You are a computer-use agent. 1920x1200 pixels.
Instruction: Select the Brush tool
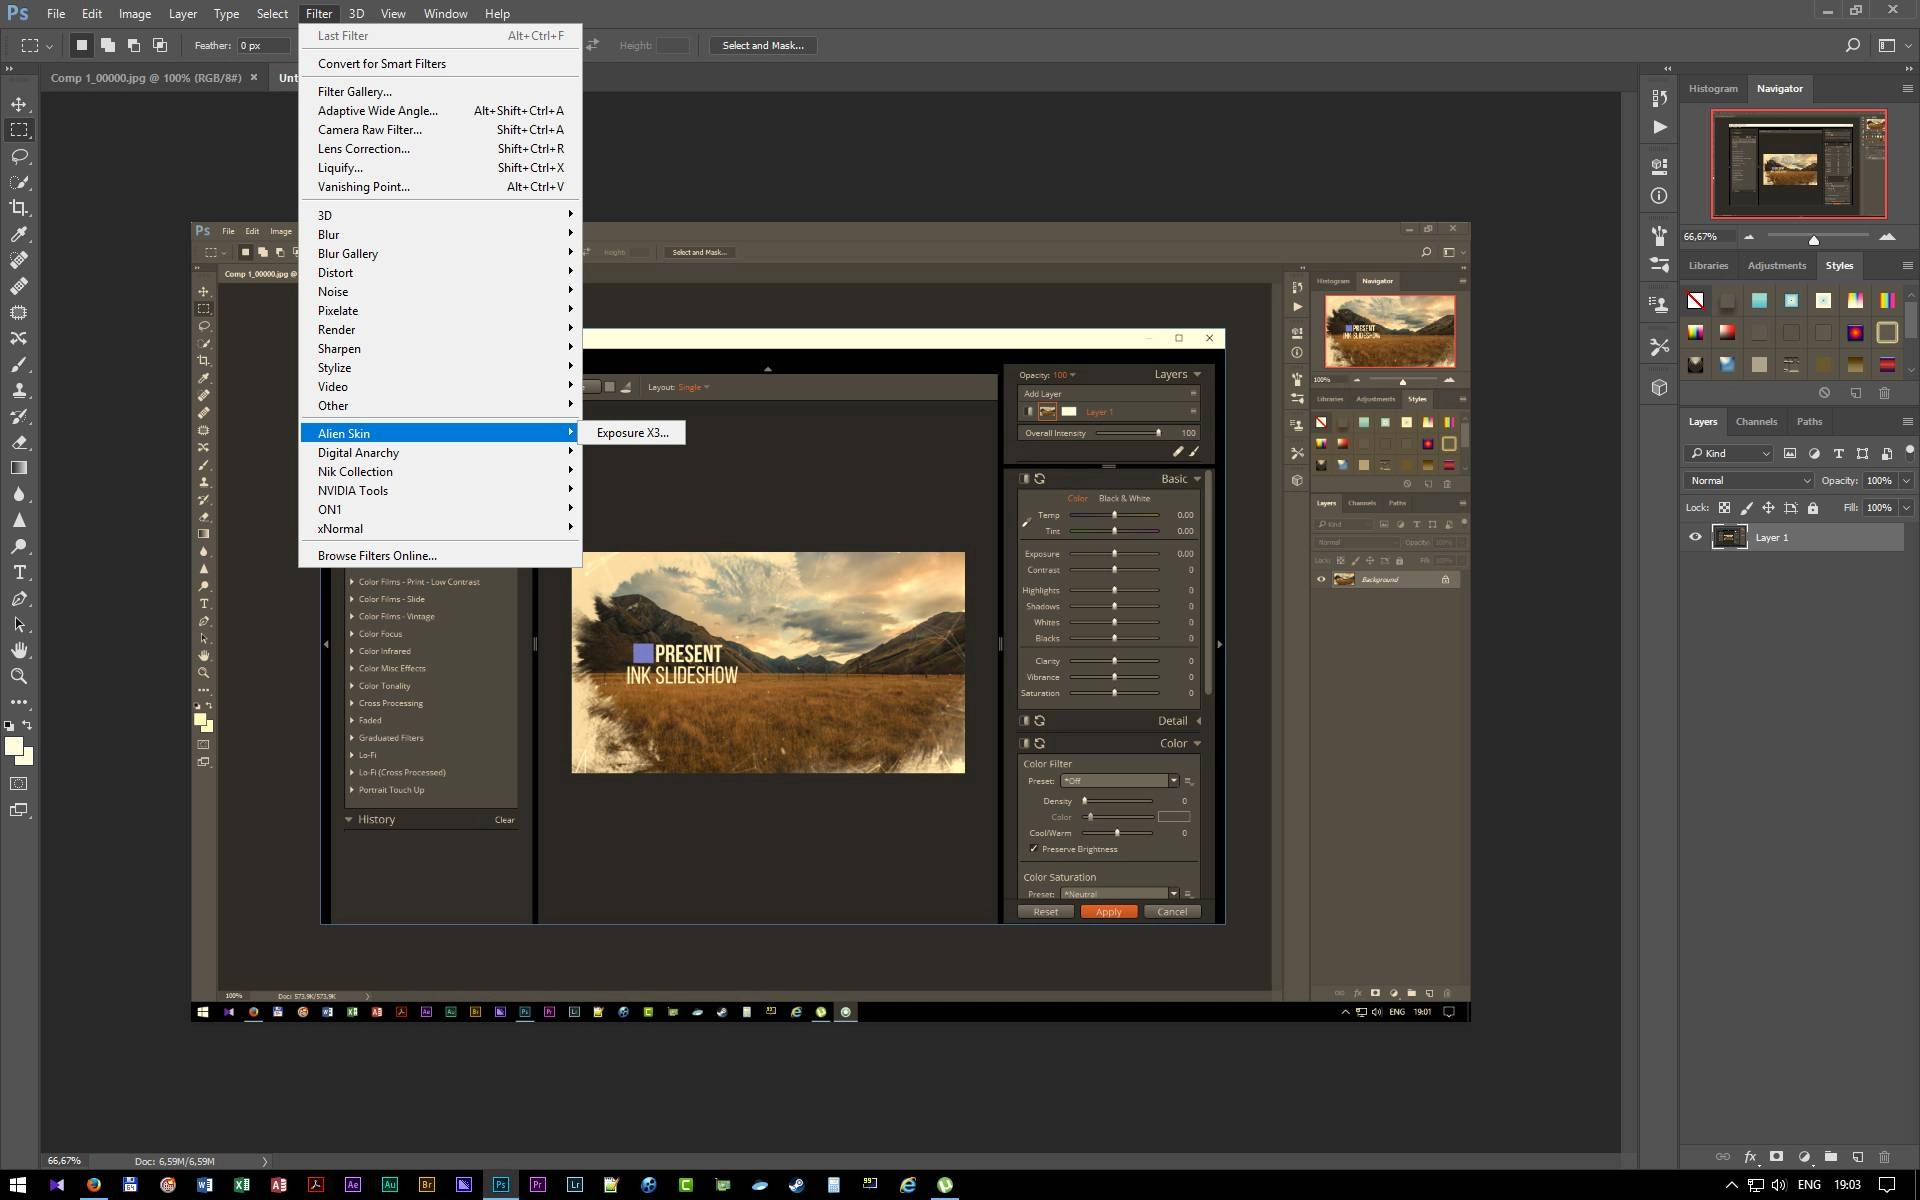click(x=19, y=364)
